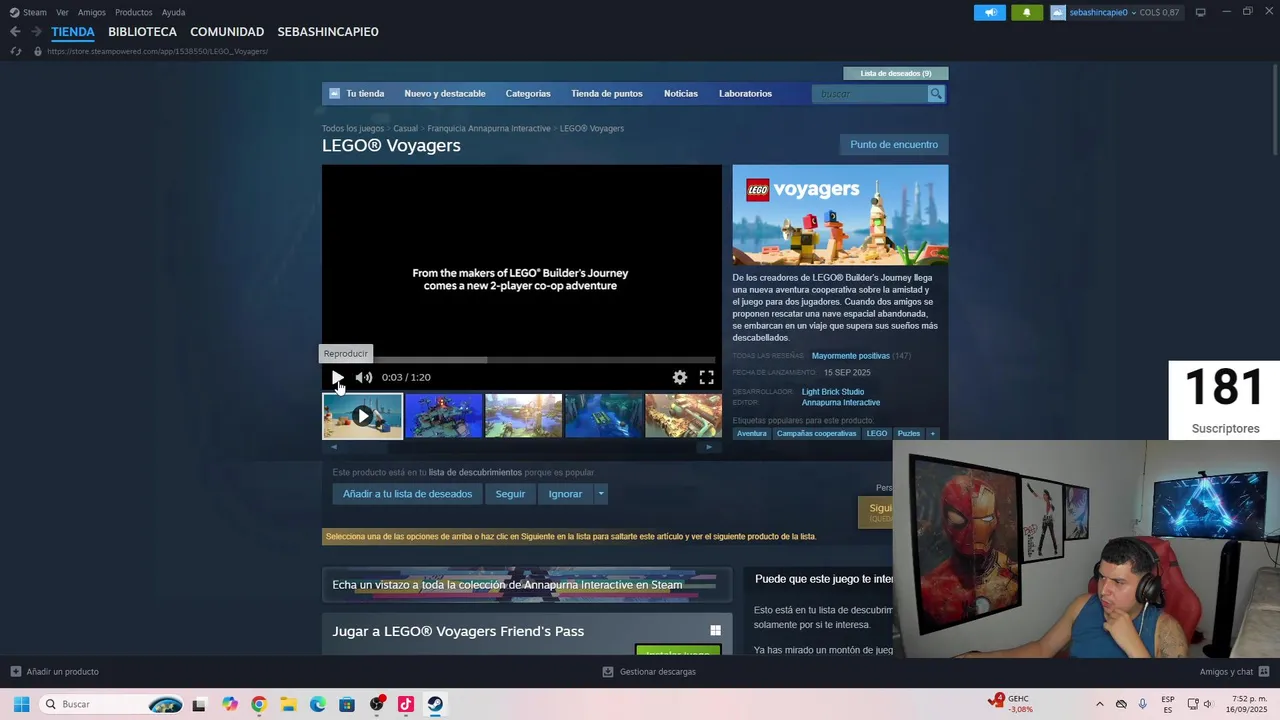The width and height of the screenshot is (1280, 720).
Task: Seek on the video progress bar
Action: point(521,360)
